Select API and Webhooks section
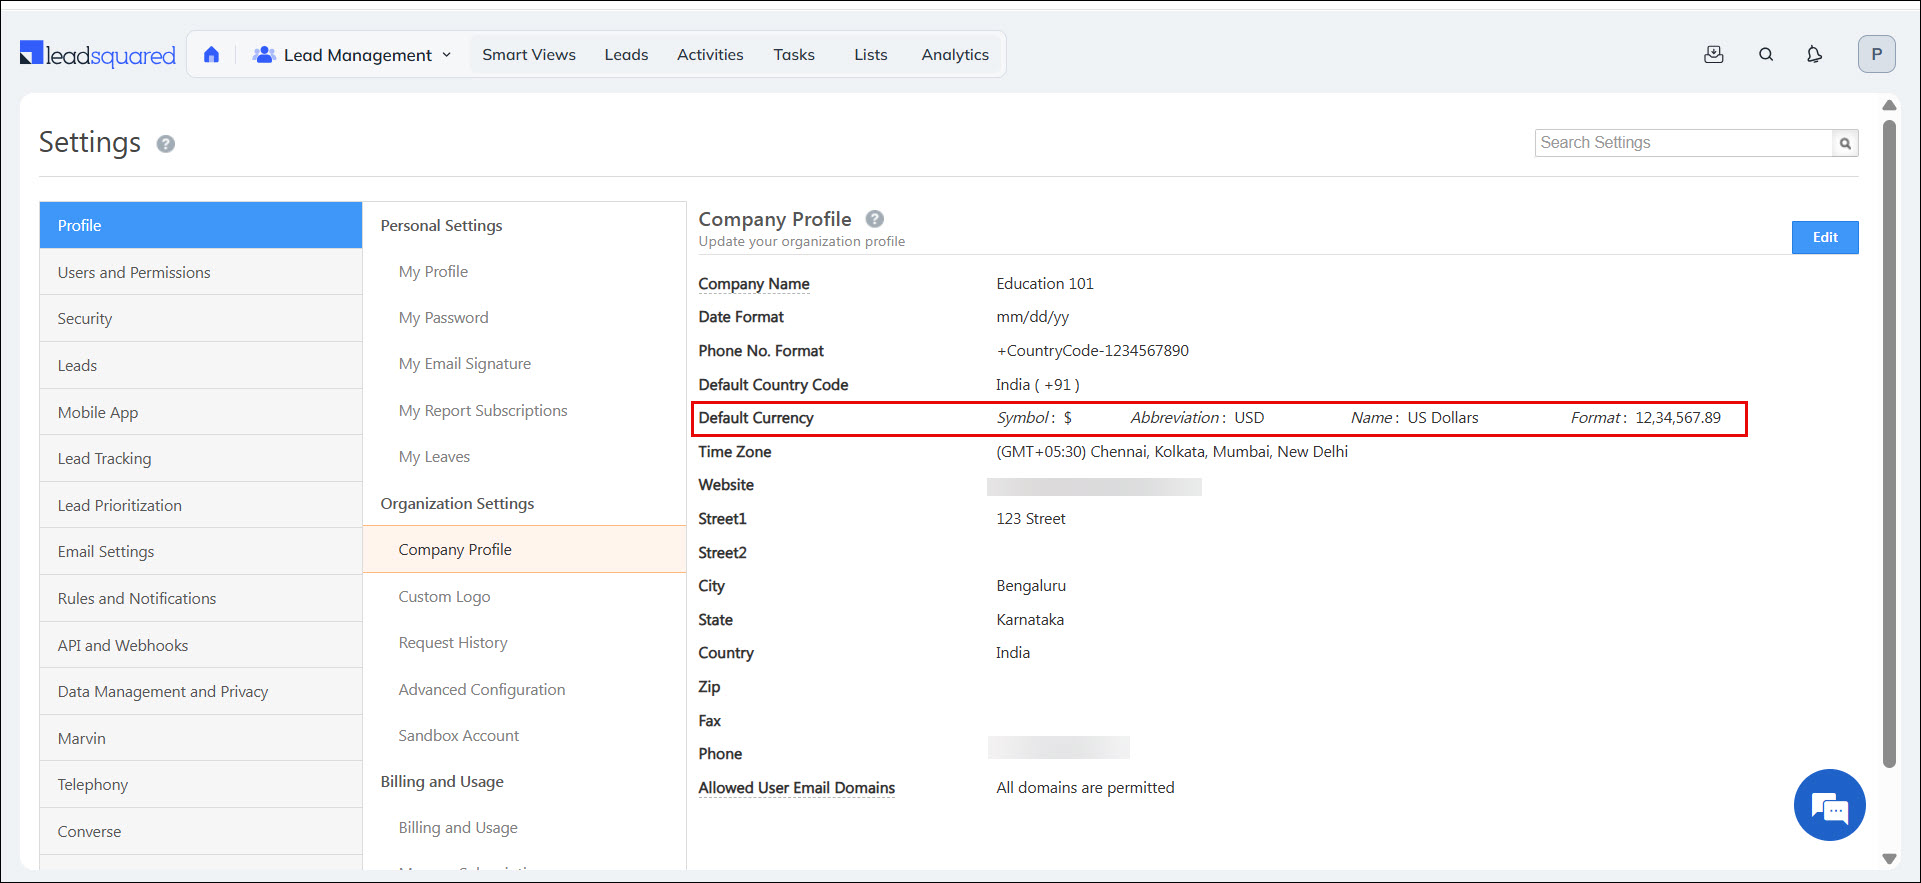Viewport: 1921px width, 883px height. 123,645
